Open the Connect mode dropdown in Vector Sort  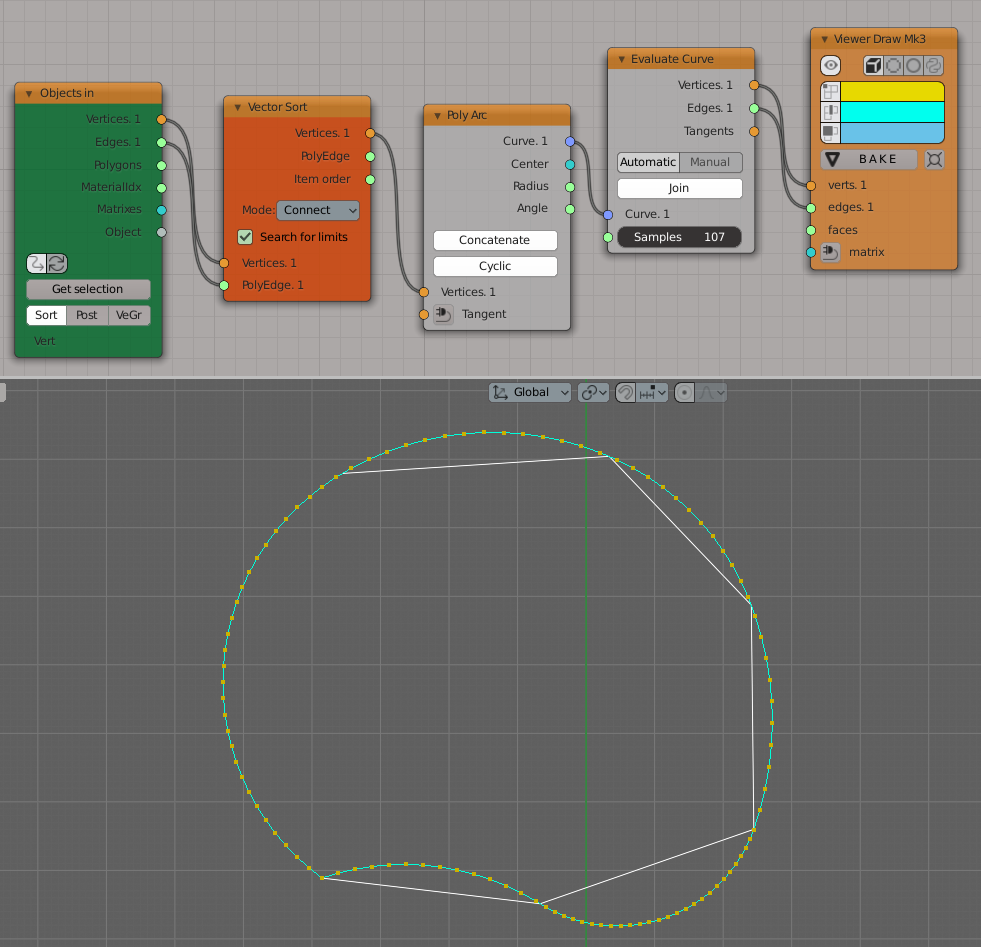pyautogui.click(x=318, y=210)
